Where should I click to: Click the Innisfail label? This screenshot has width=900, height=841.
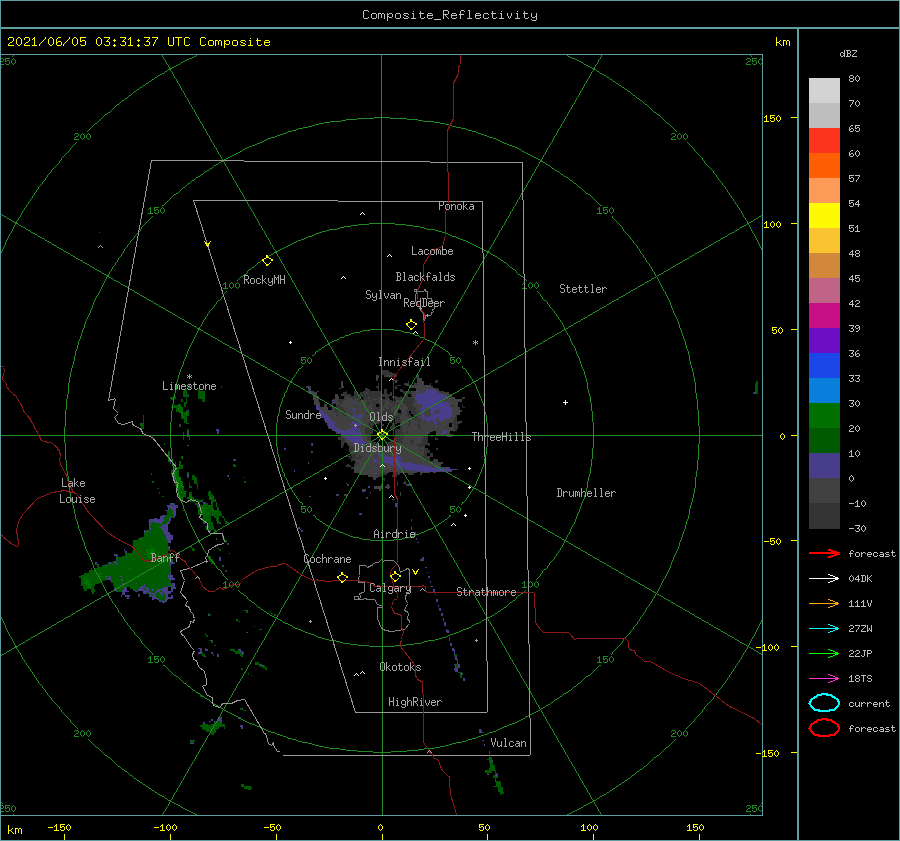(404, 362)
